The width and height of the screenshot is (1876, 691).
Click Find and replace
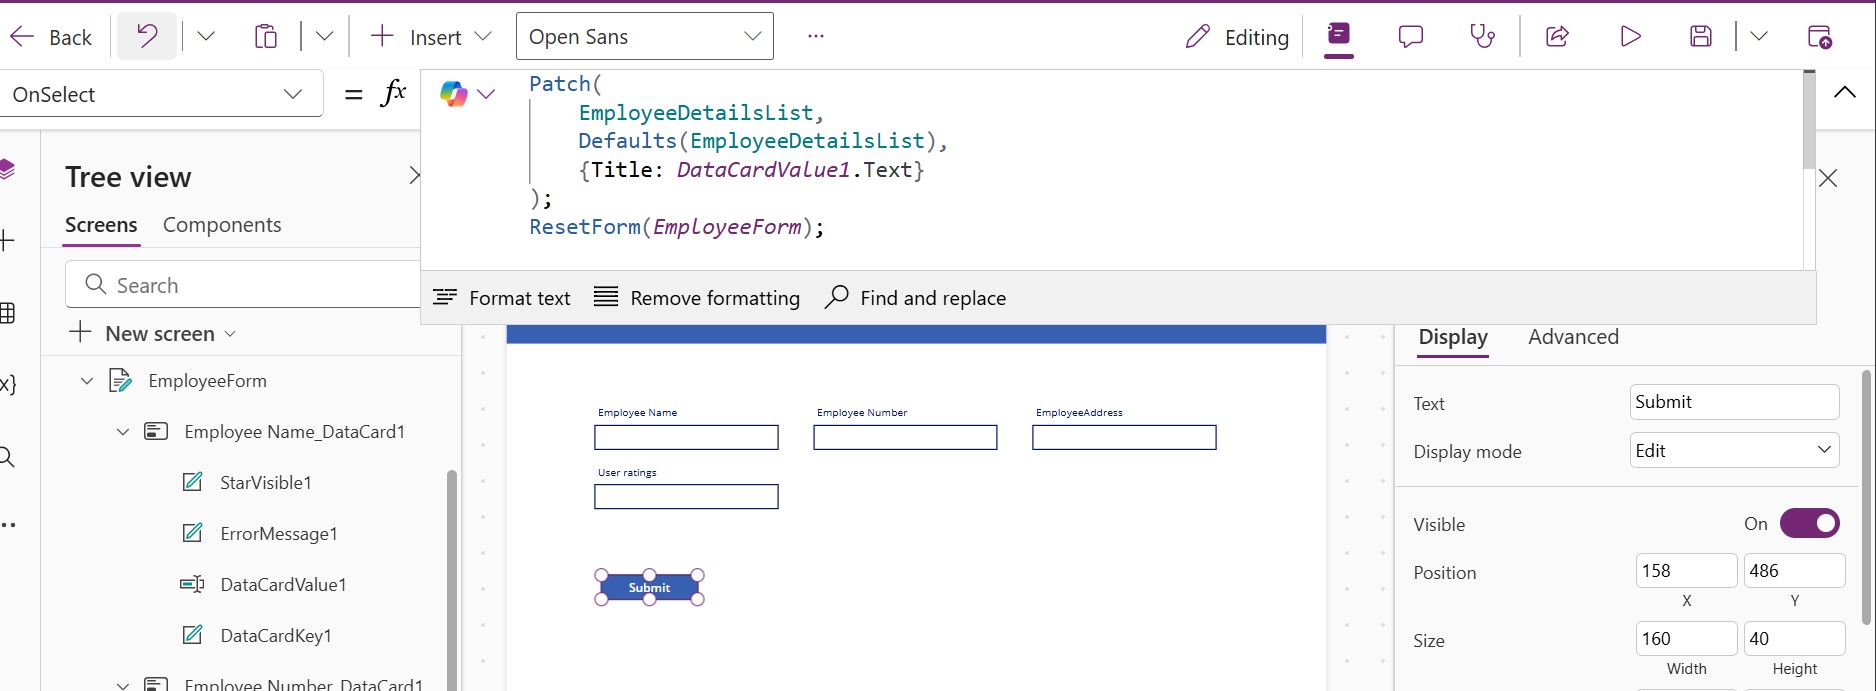(916, 298)
